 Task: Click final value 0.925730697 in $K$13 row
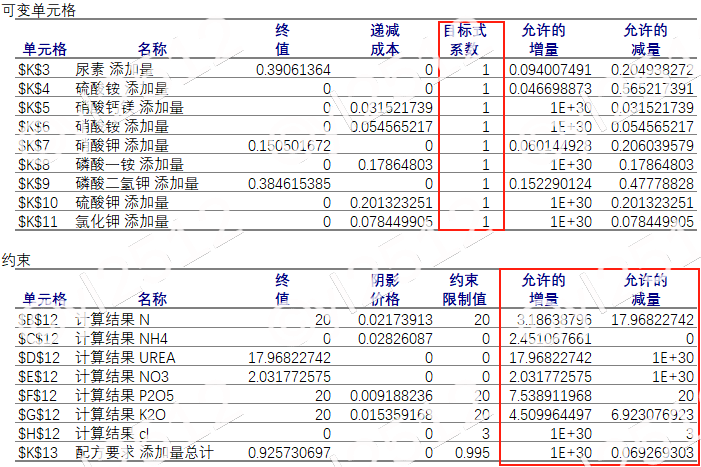click(289, 453)
